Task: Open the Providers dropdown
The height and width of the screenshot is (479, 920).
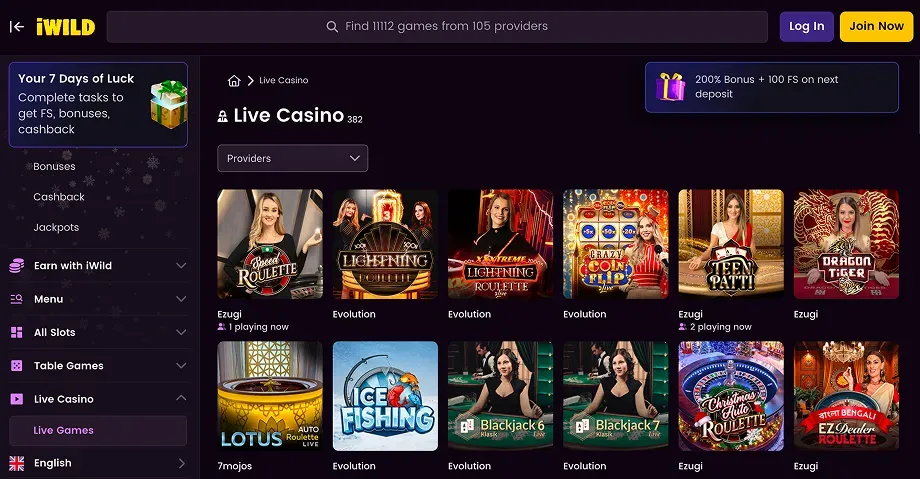Action: point(292,158)
